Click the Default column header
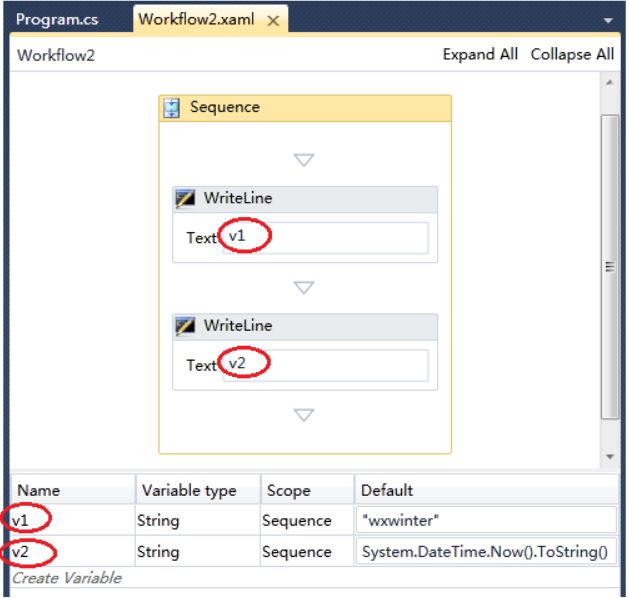This screenshot has height=598, width=629. [486, 490]
